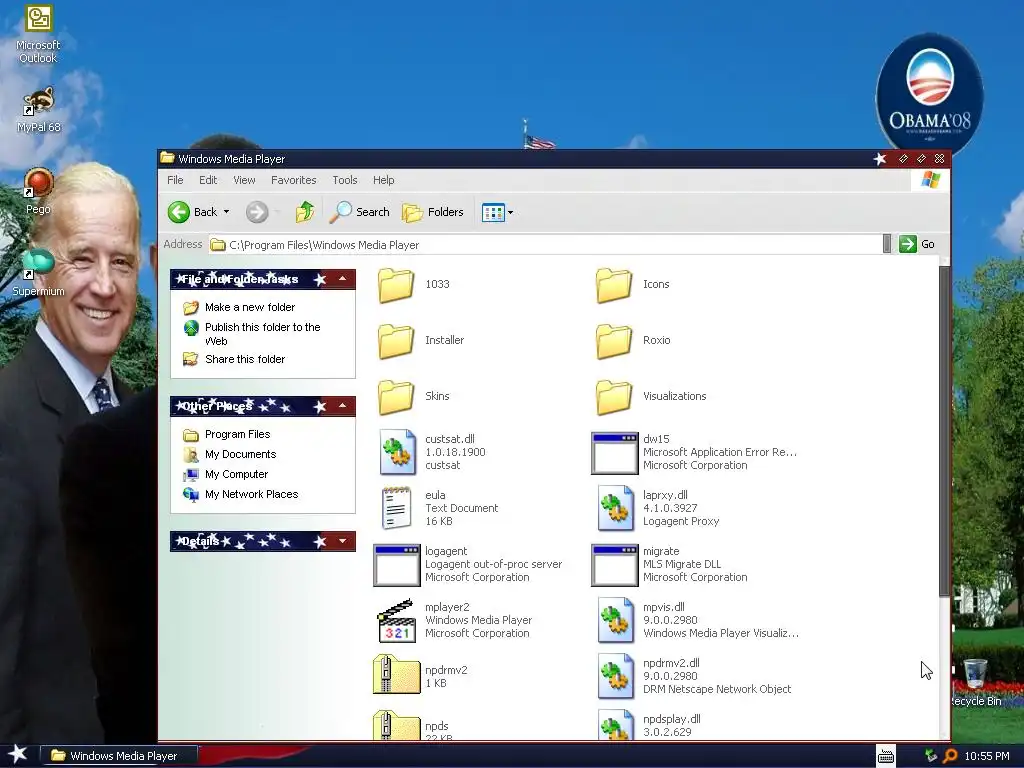Select the dw15 application icon
Image resolution: width=1024 pixels, height=768 pixels.
point(615,453)
